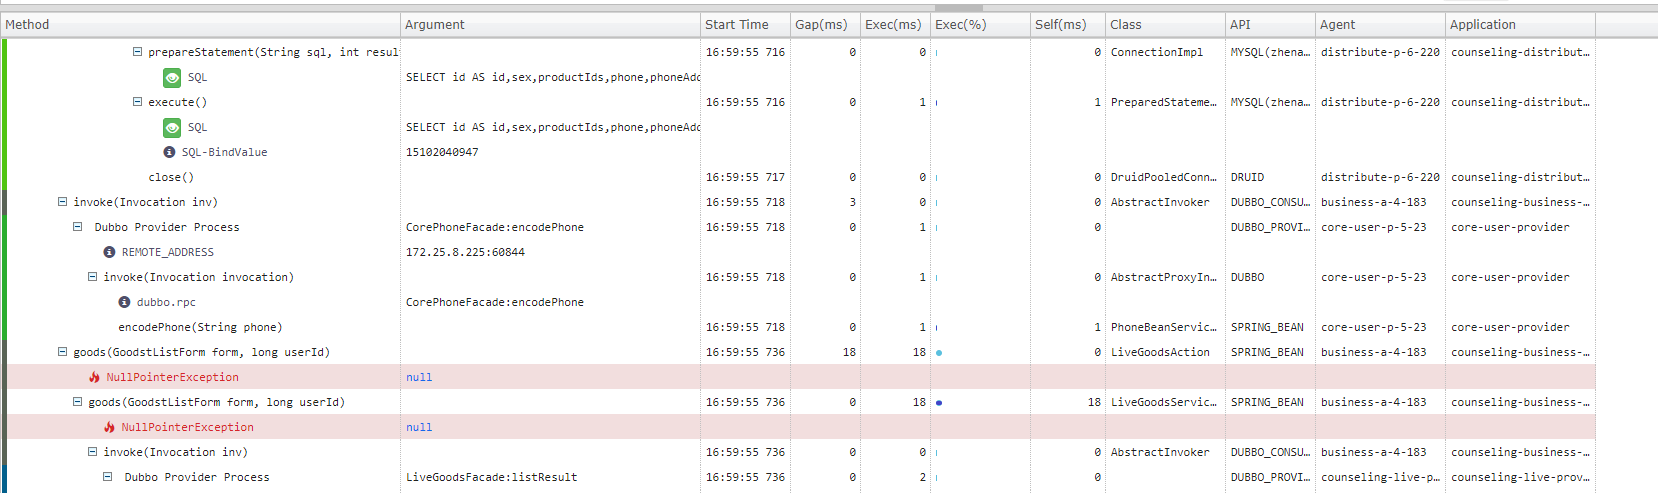Click the API column header
Image resolution: width=1658 pixels, height=493 pixels.
[1270, 24]
